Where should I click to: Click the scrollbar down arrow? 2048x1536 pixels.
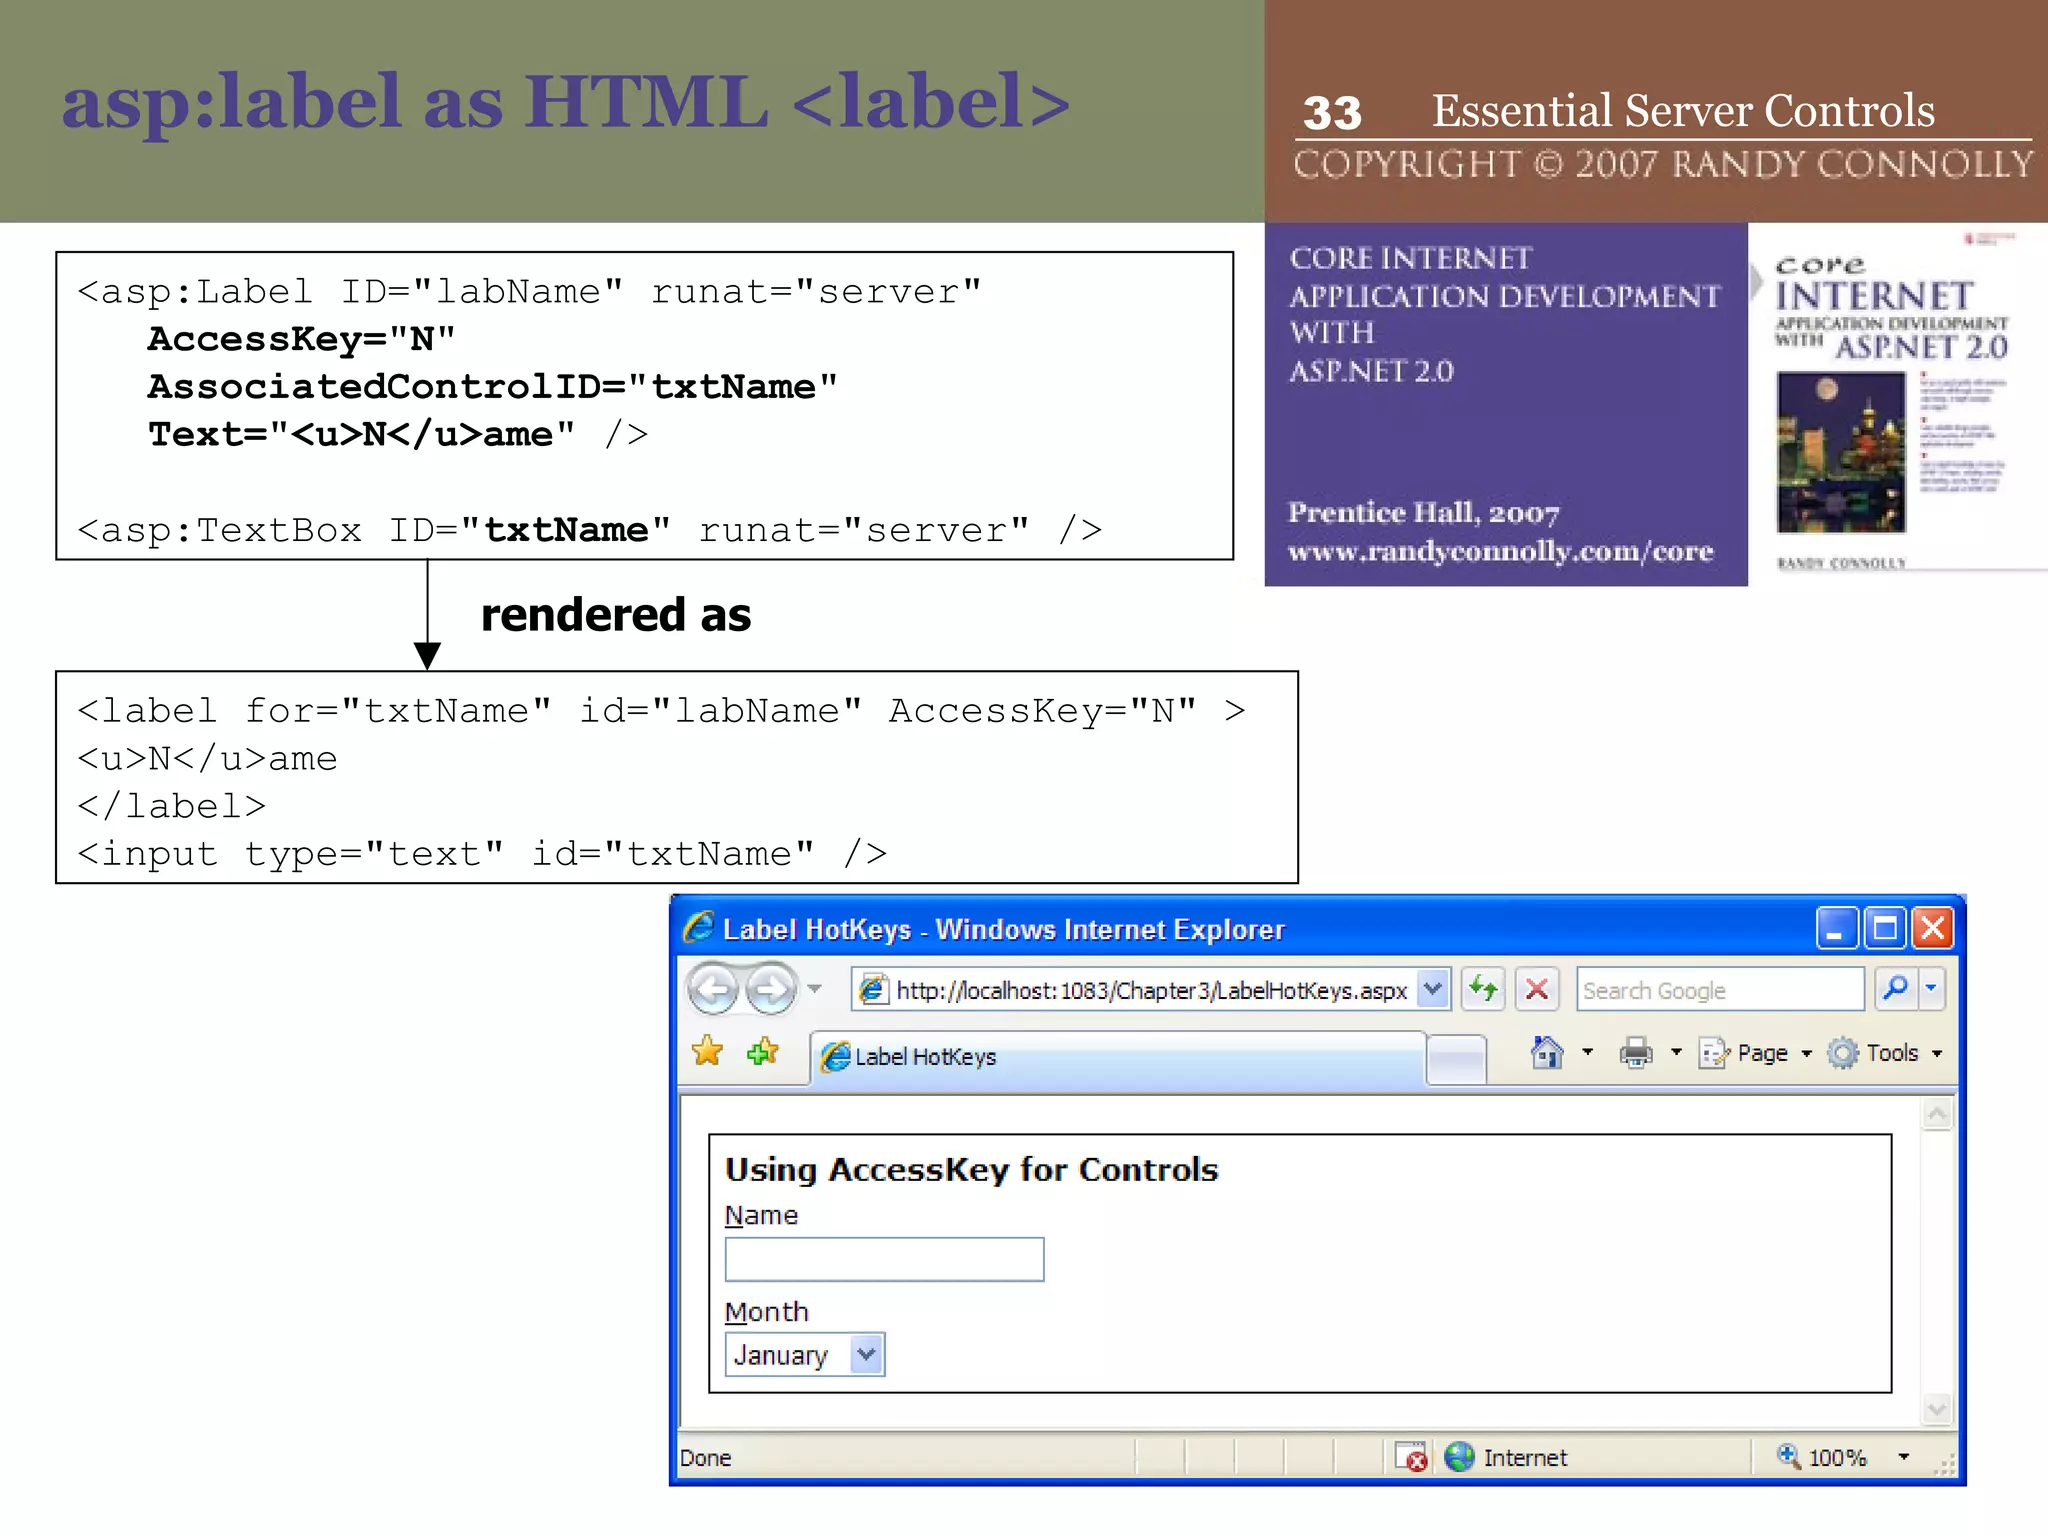(1937, 1409)
